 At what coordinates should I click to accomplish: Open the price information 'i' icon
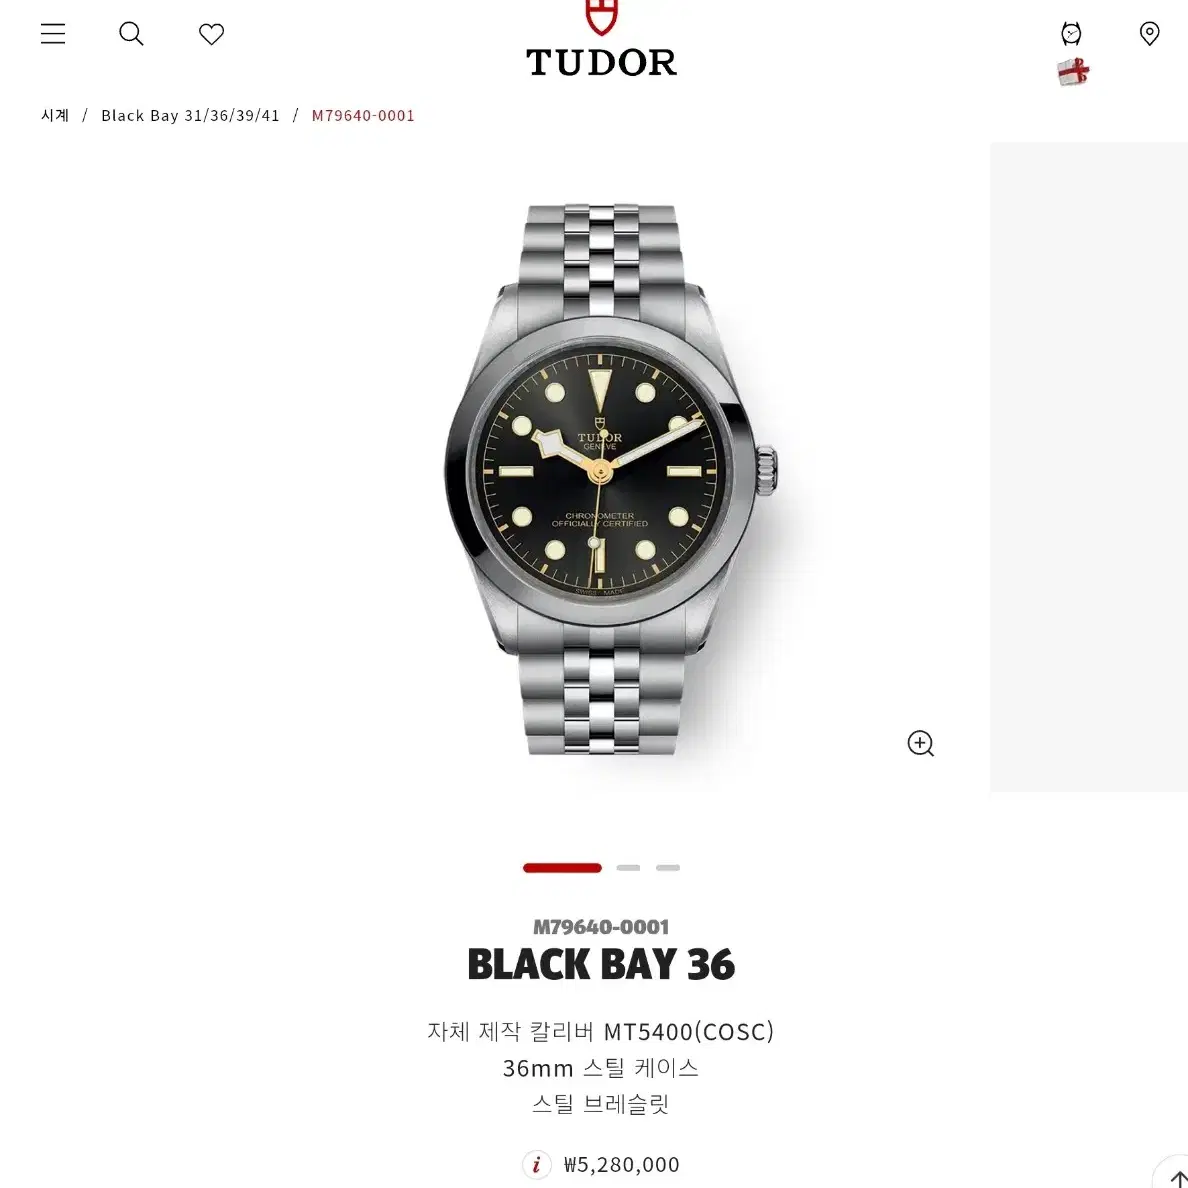click(536, 1165)
